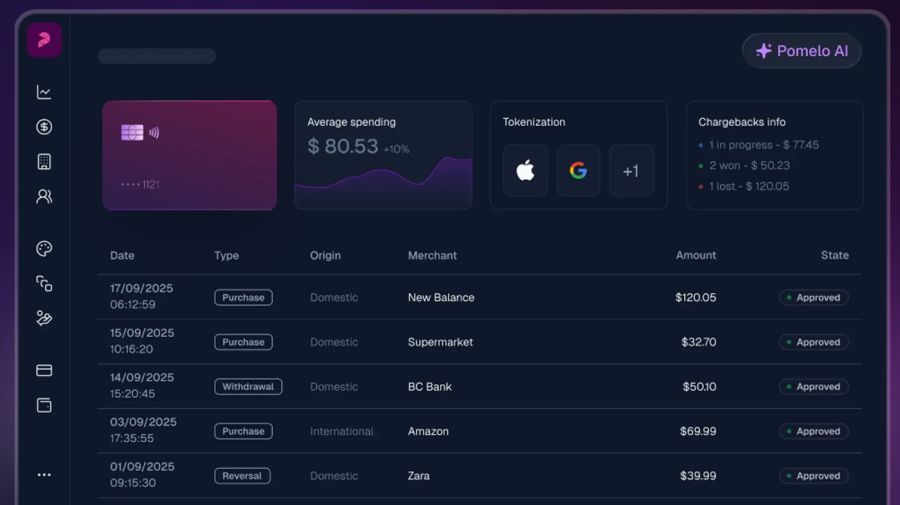
Task: Click the hand with pen icon in sidebar
Action: point(44,318)
